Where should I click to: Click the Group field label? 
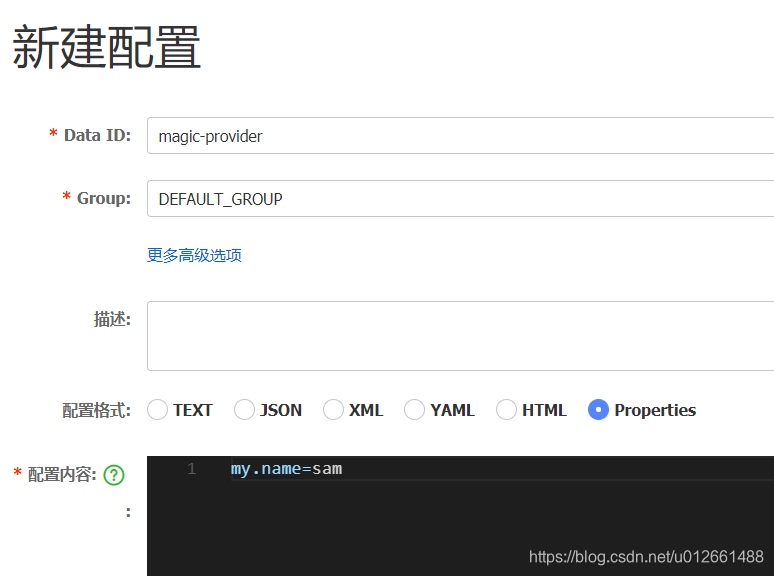(x=104, y=198)
